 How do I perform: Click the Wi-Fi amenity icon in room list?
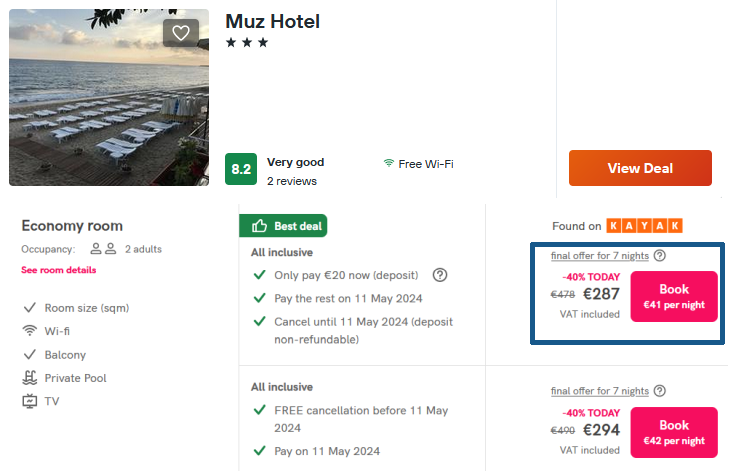pyautogui.click(x=29, y=331)
